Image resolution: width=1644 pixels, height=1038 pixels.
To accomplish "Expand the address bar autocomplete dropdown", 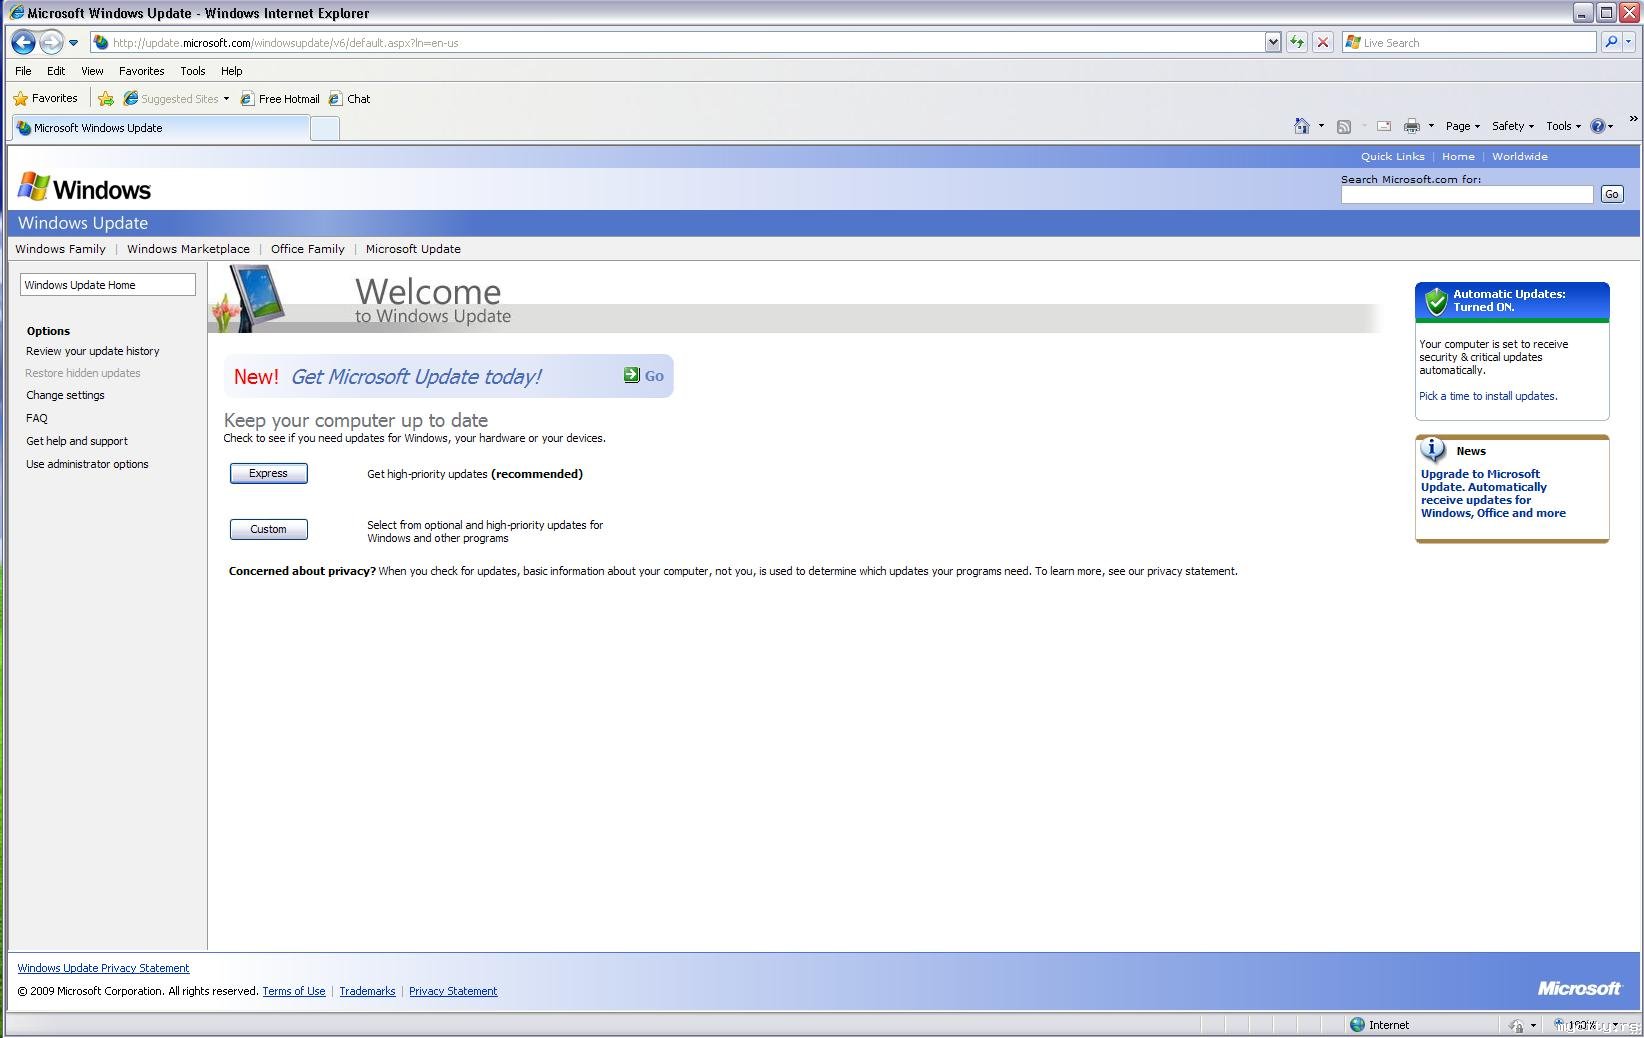I will 1273,43.
